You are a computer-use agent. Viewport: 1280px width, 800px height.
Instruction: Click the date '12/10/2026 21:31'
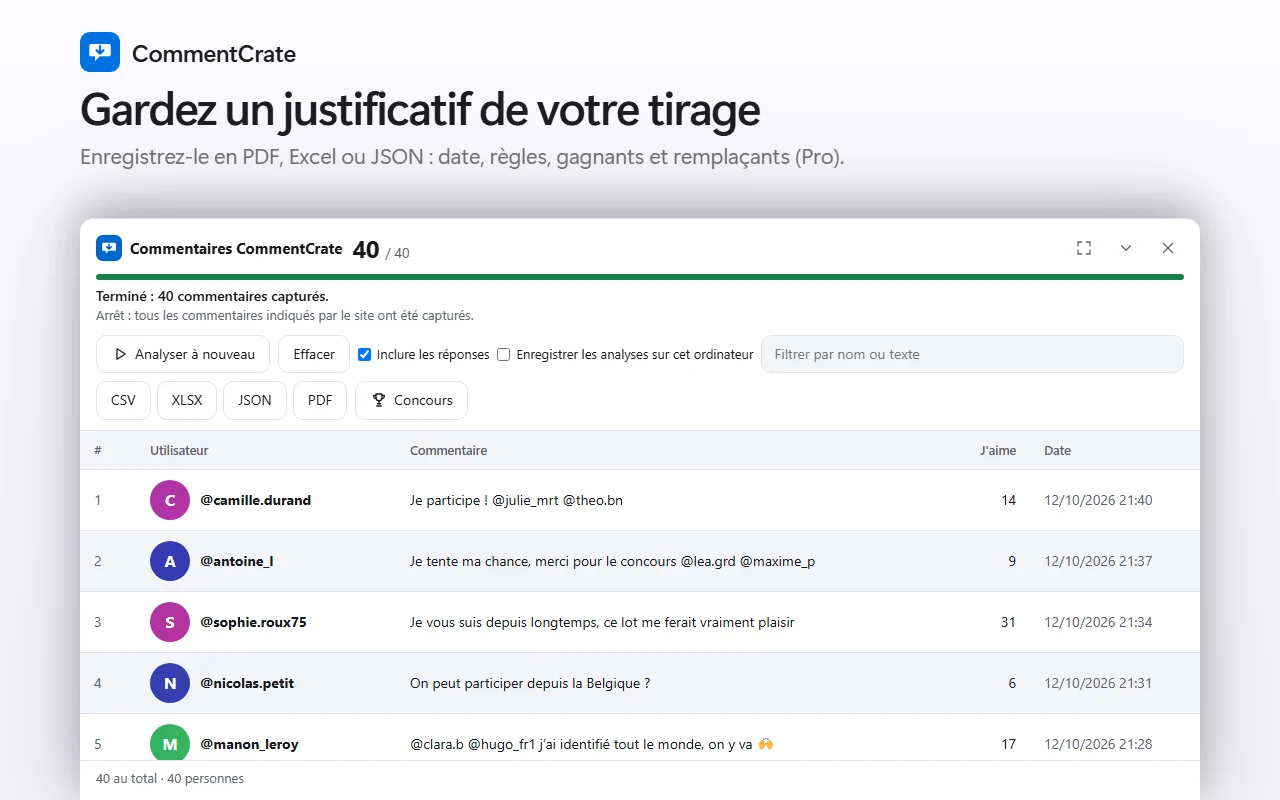(x=1098, y=683)
